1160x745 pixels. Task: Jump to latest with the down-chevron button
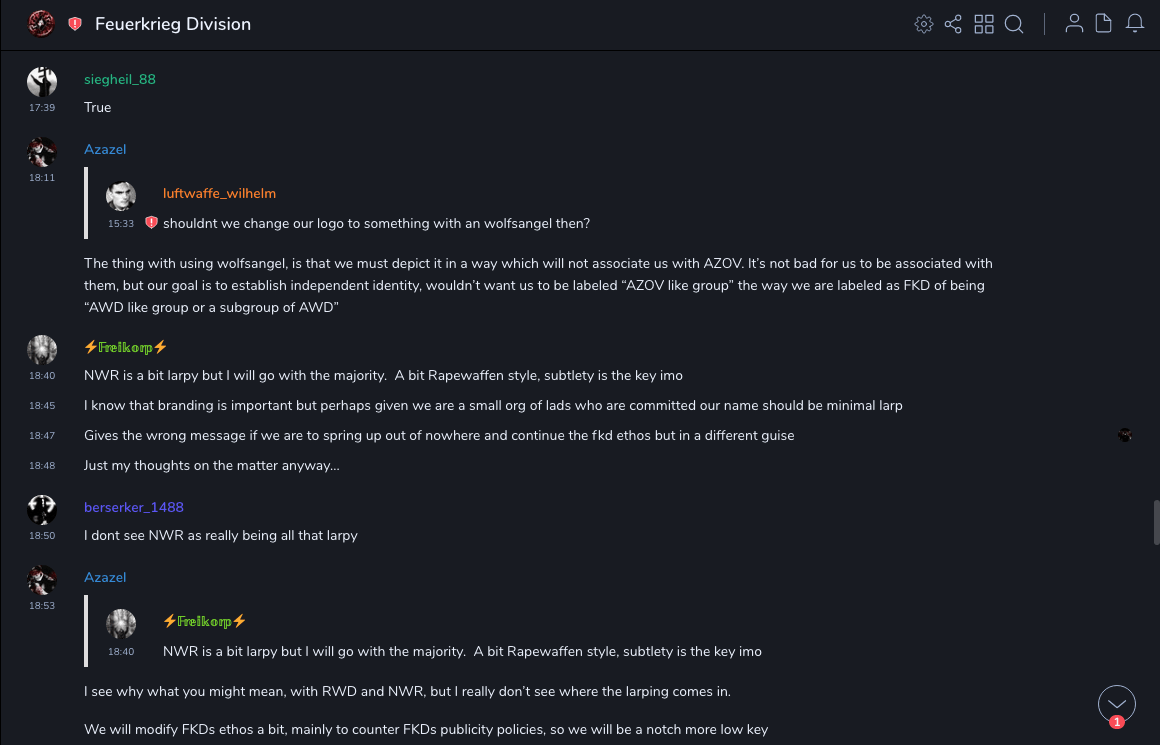click(x=1117, y=704)
